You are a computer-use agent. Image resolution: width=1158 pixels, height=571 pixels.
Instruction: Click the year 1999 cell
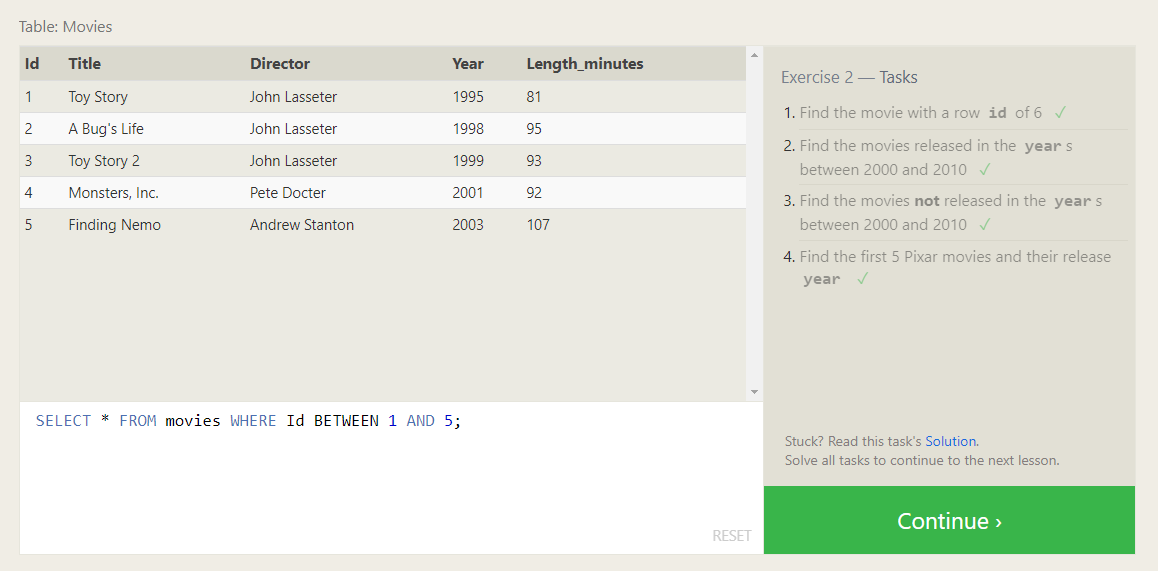click(x=468, y=161)
